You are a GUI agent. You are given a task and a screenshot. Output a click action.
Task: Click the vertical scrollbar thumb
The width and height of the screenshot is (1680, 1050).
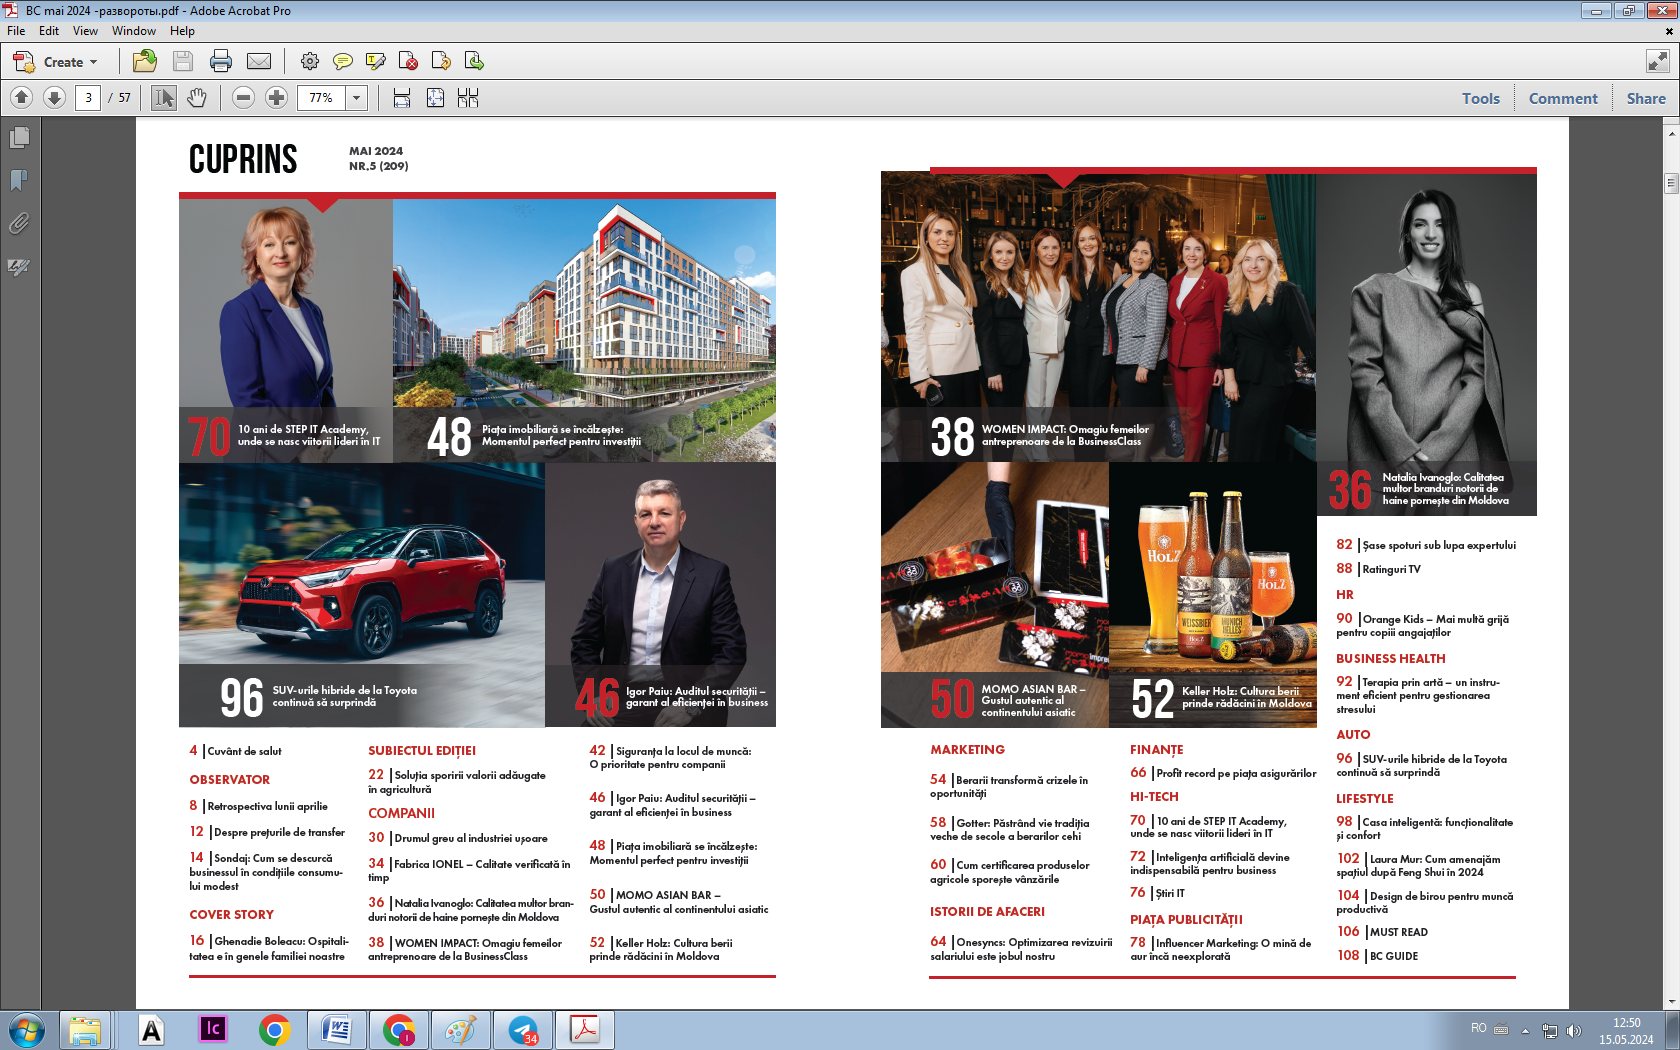click(1671, 183)
